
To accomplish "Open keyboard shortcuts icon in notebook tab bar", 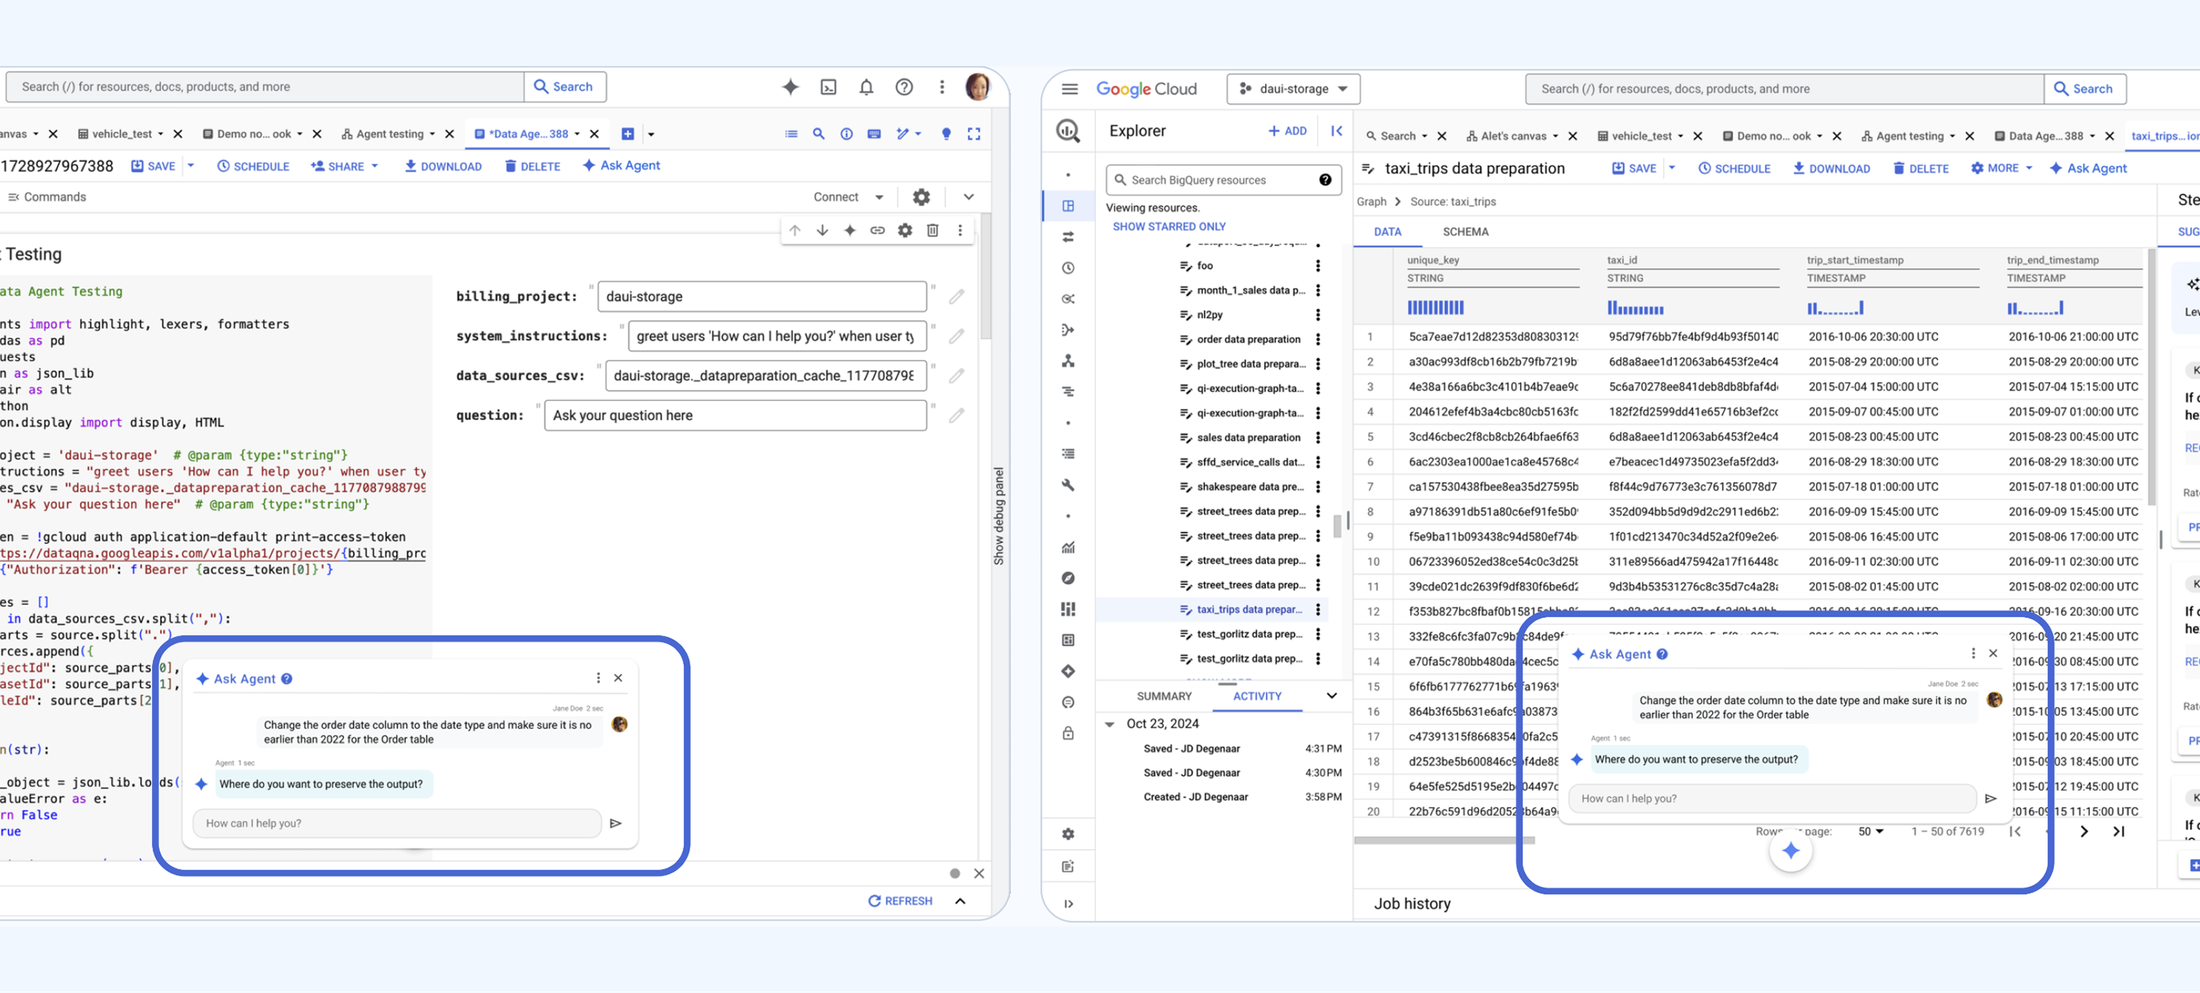I will click(x=874, y=134).
